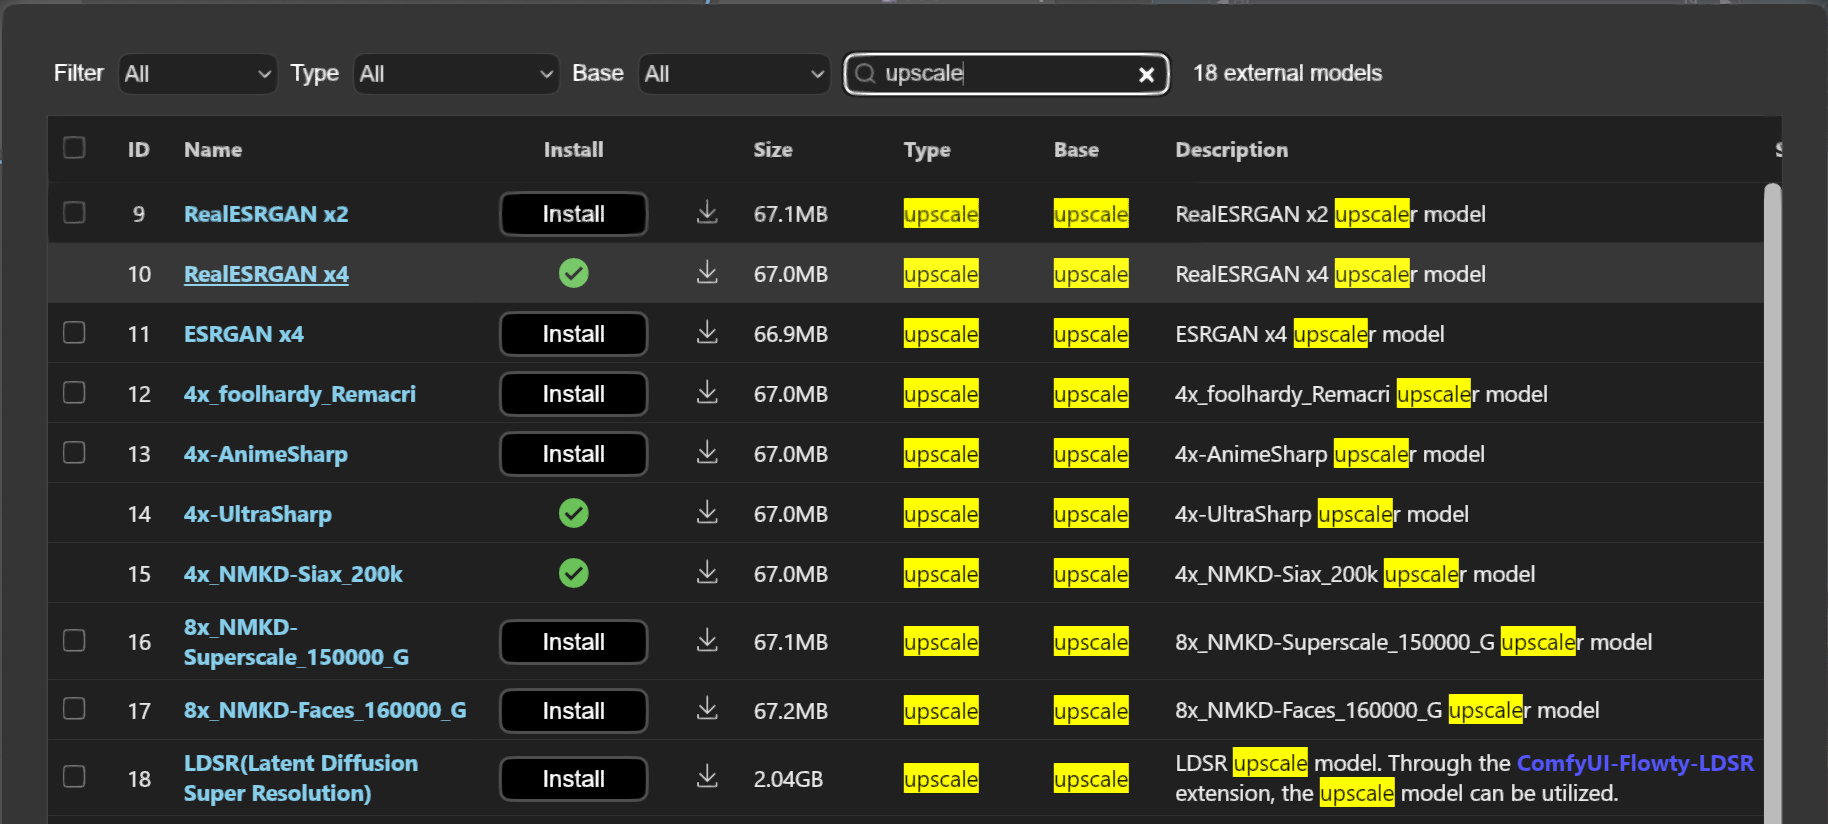Sort by Description column header

[1231, 150]
